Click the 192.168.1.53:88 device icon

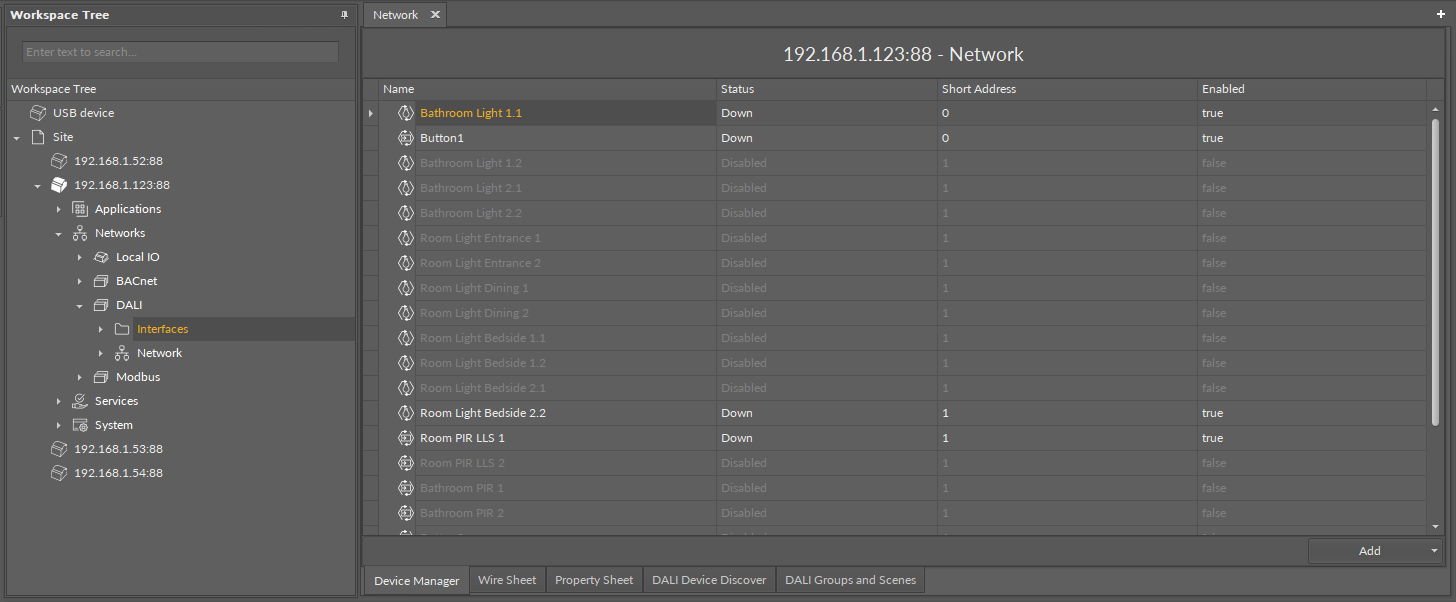coord(59,449)
